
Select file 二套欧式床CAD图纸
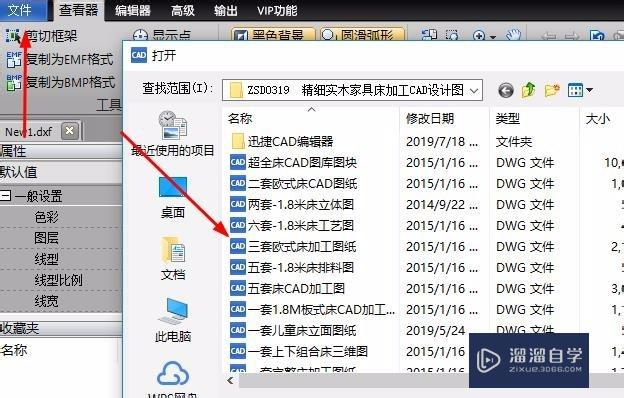[293, 183]
